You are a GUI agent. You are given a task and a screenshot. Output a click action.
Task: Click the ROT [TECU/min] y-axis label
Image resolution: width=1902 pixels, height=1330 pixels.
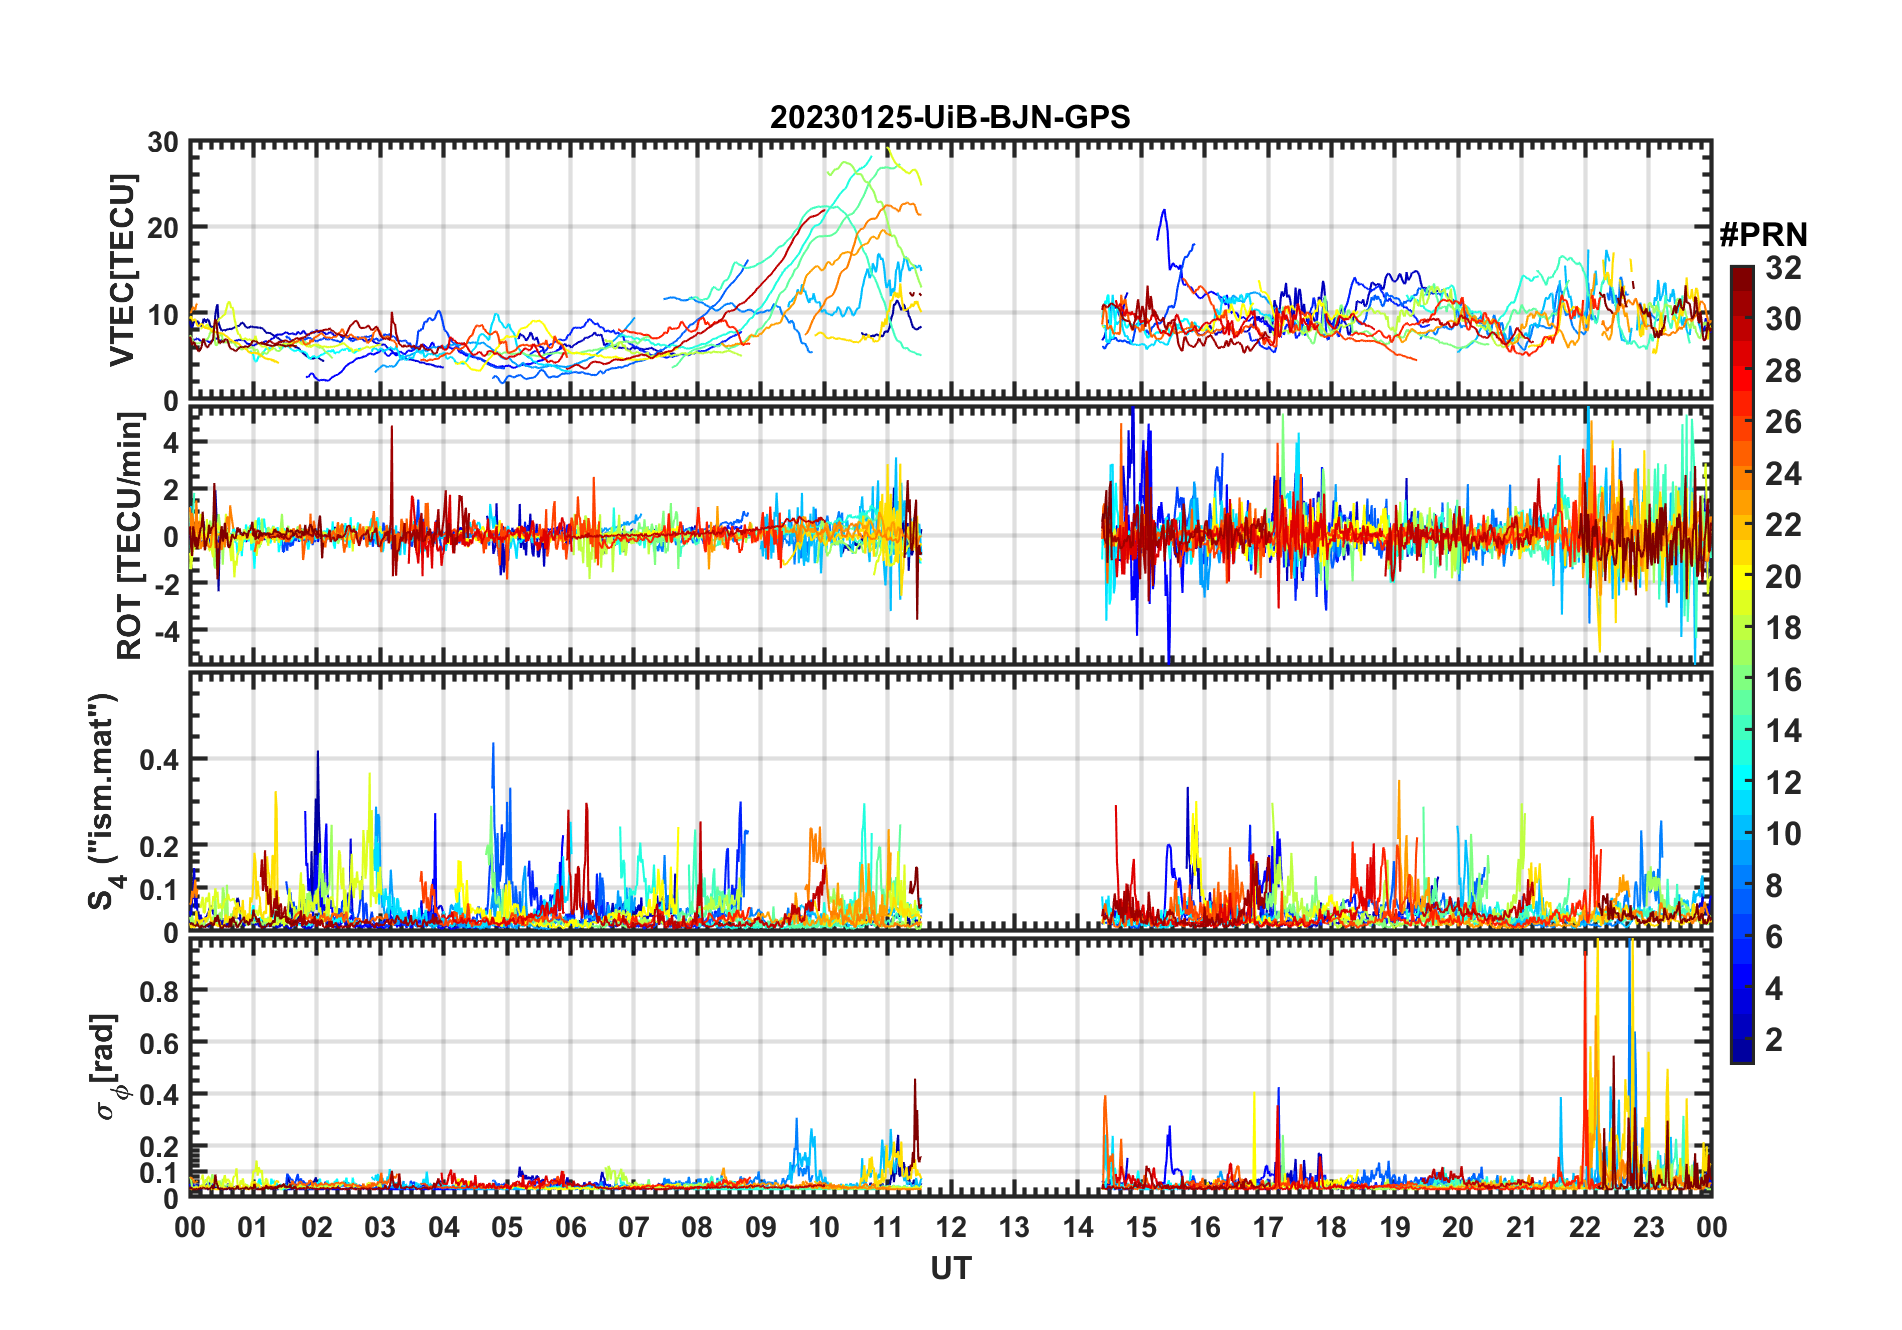(129, 535)
